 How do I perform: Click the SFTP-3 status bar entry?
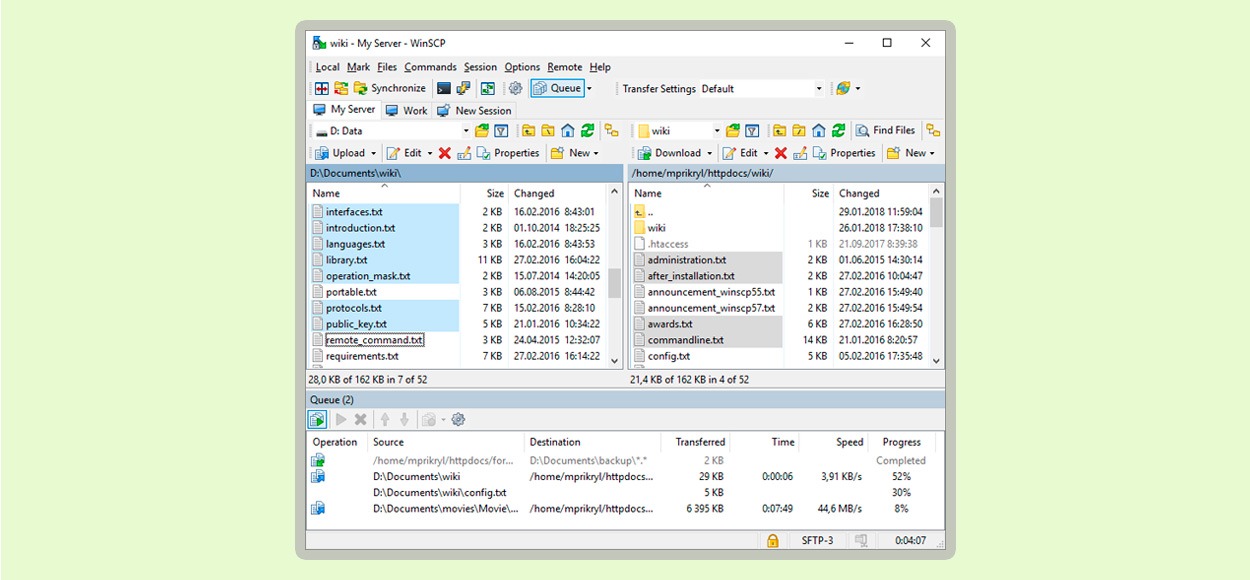pyautogui.click(x=817, y=541)
